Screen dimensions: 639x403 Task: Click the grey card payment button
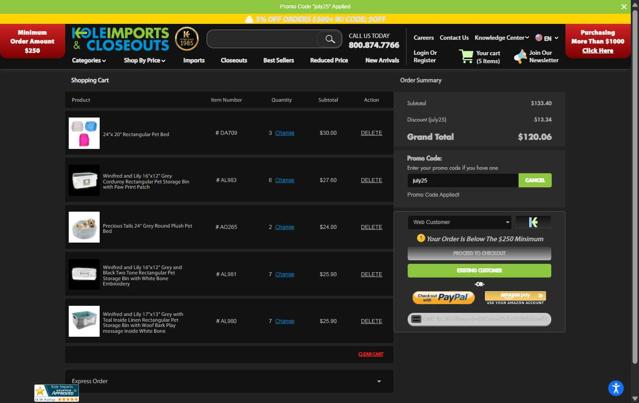click(x=479, y=319)
